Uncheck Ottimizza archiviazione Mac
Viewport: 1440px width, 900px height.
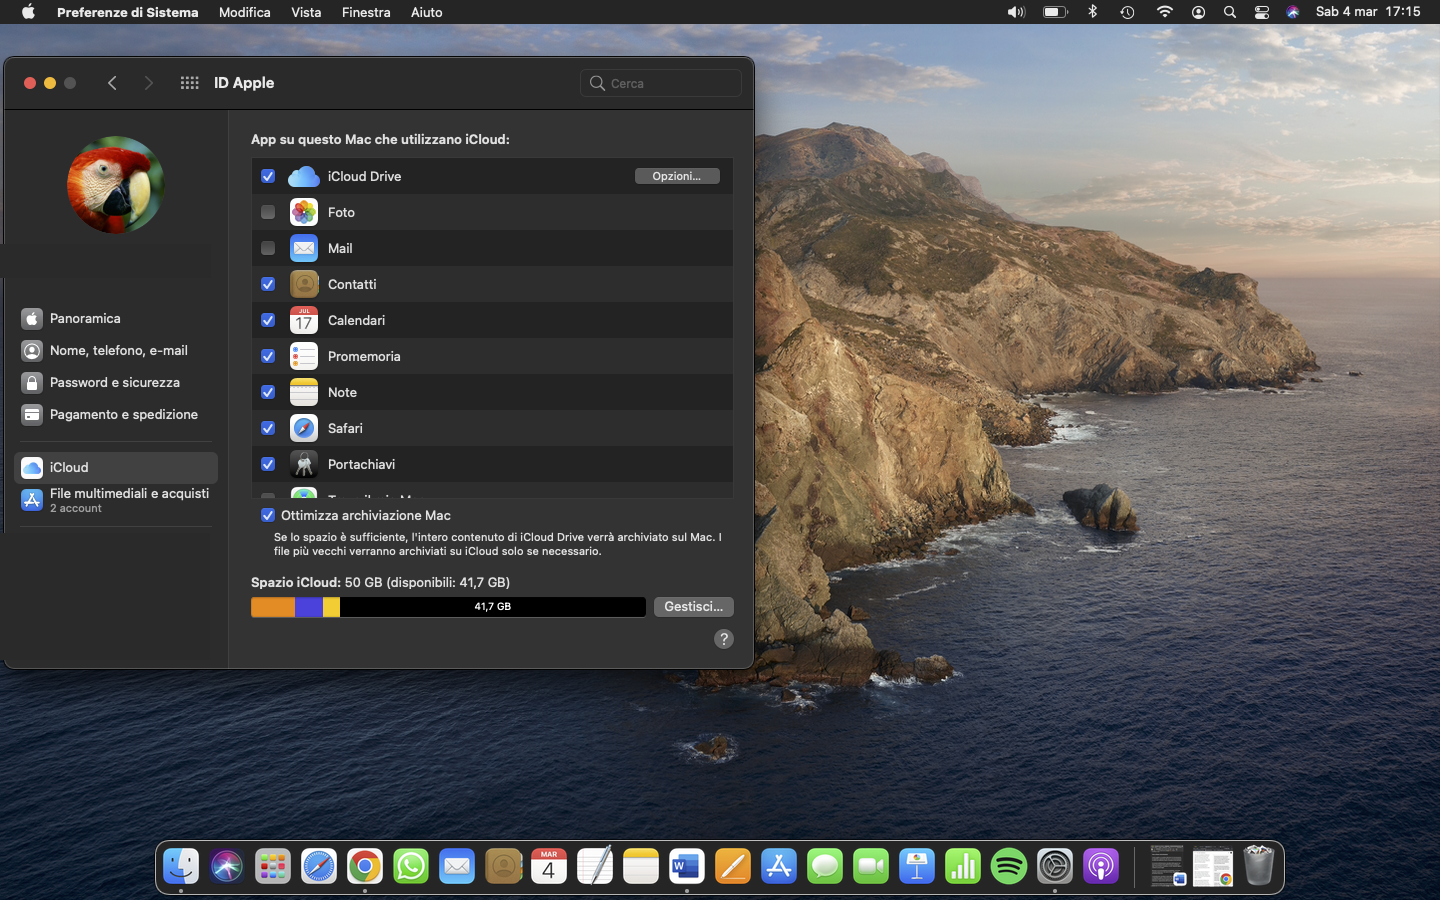pos(268,515)
